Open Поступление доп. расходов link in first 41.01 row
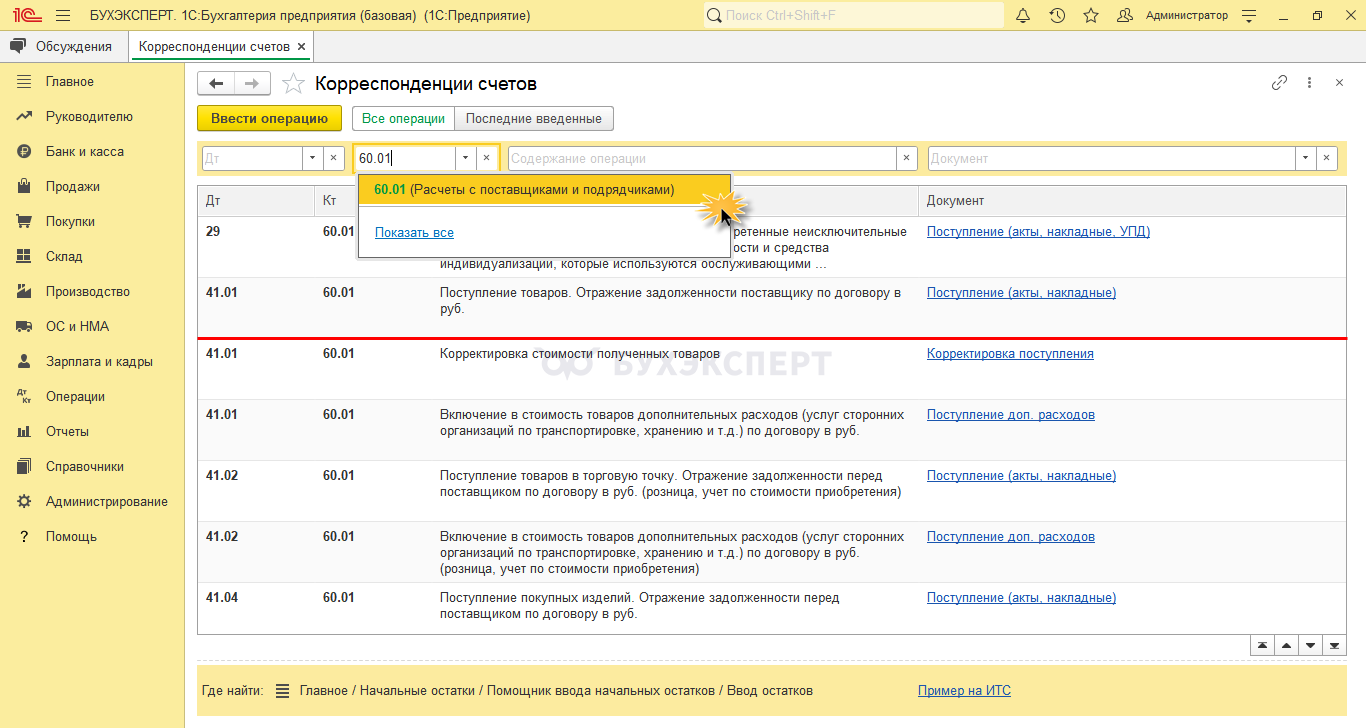Viewport: 1366px width, 728px height. pos(1011,414)
